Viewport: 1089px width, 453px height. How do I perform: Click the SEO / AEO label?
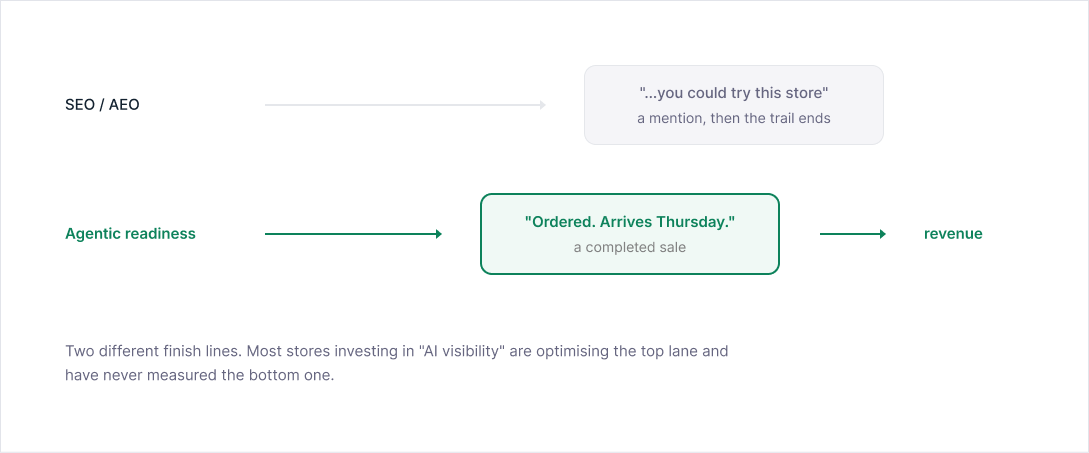(102, 105)
